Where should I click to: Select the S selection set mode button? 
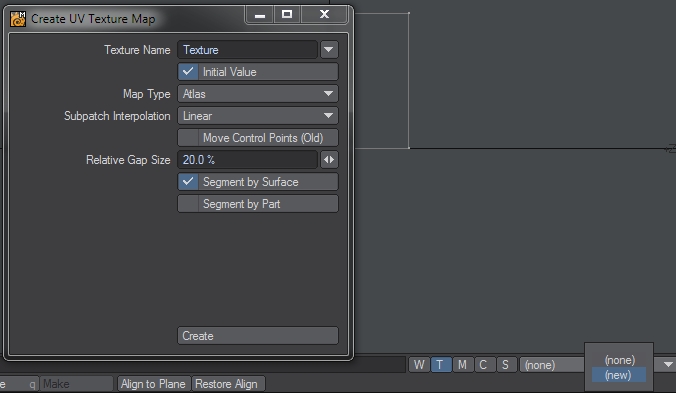click(506, 365)
